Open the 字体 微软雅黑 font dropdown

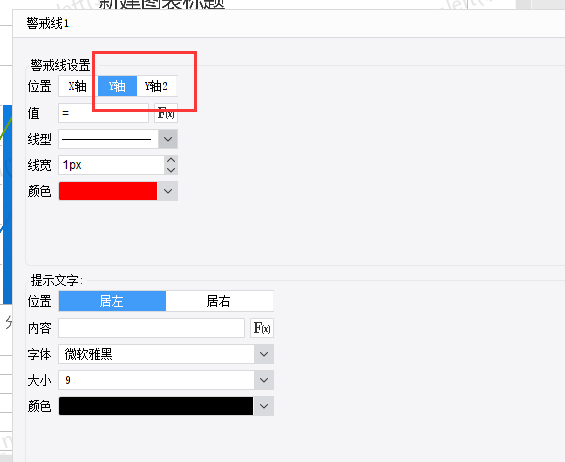point(264,354)
